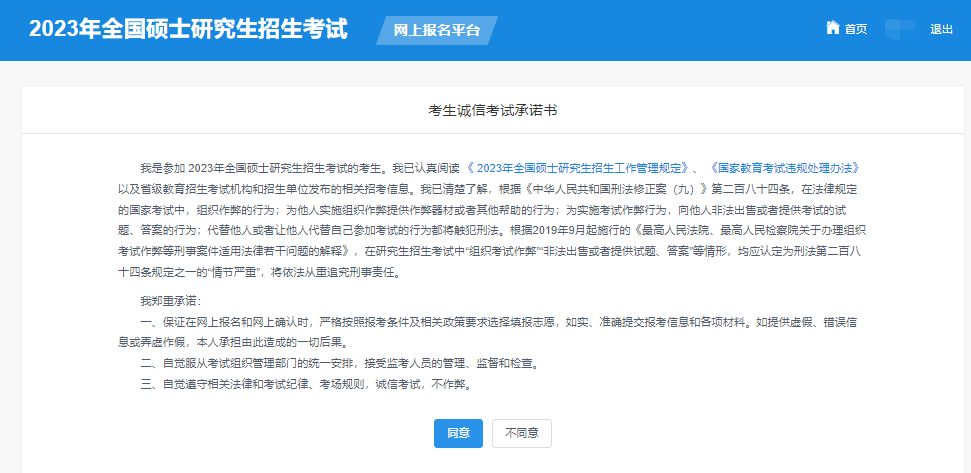
Task: Click the 2023年全国硕士研究生招生考试 site title
Action: tap(188, 29)
